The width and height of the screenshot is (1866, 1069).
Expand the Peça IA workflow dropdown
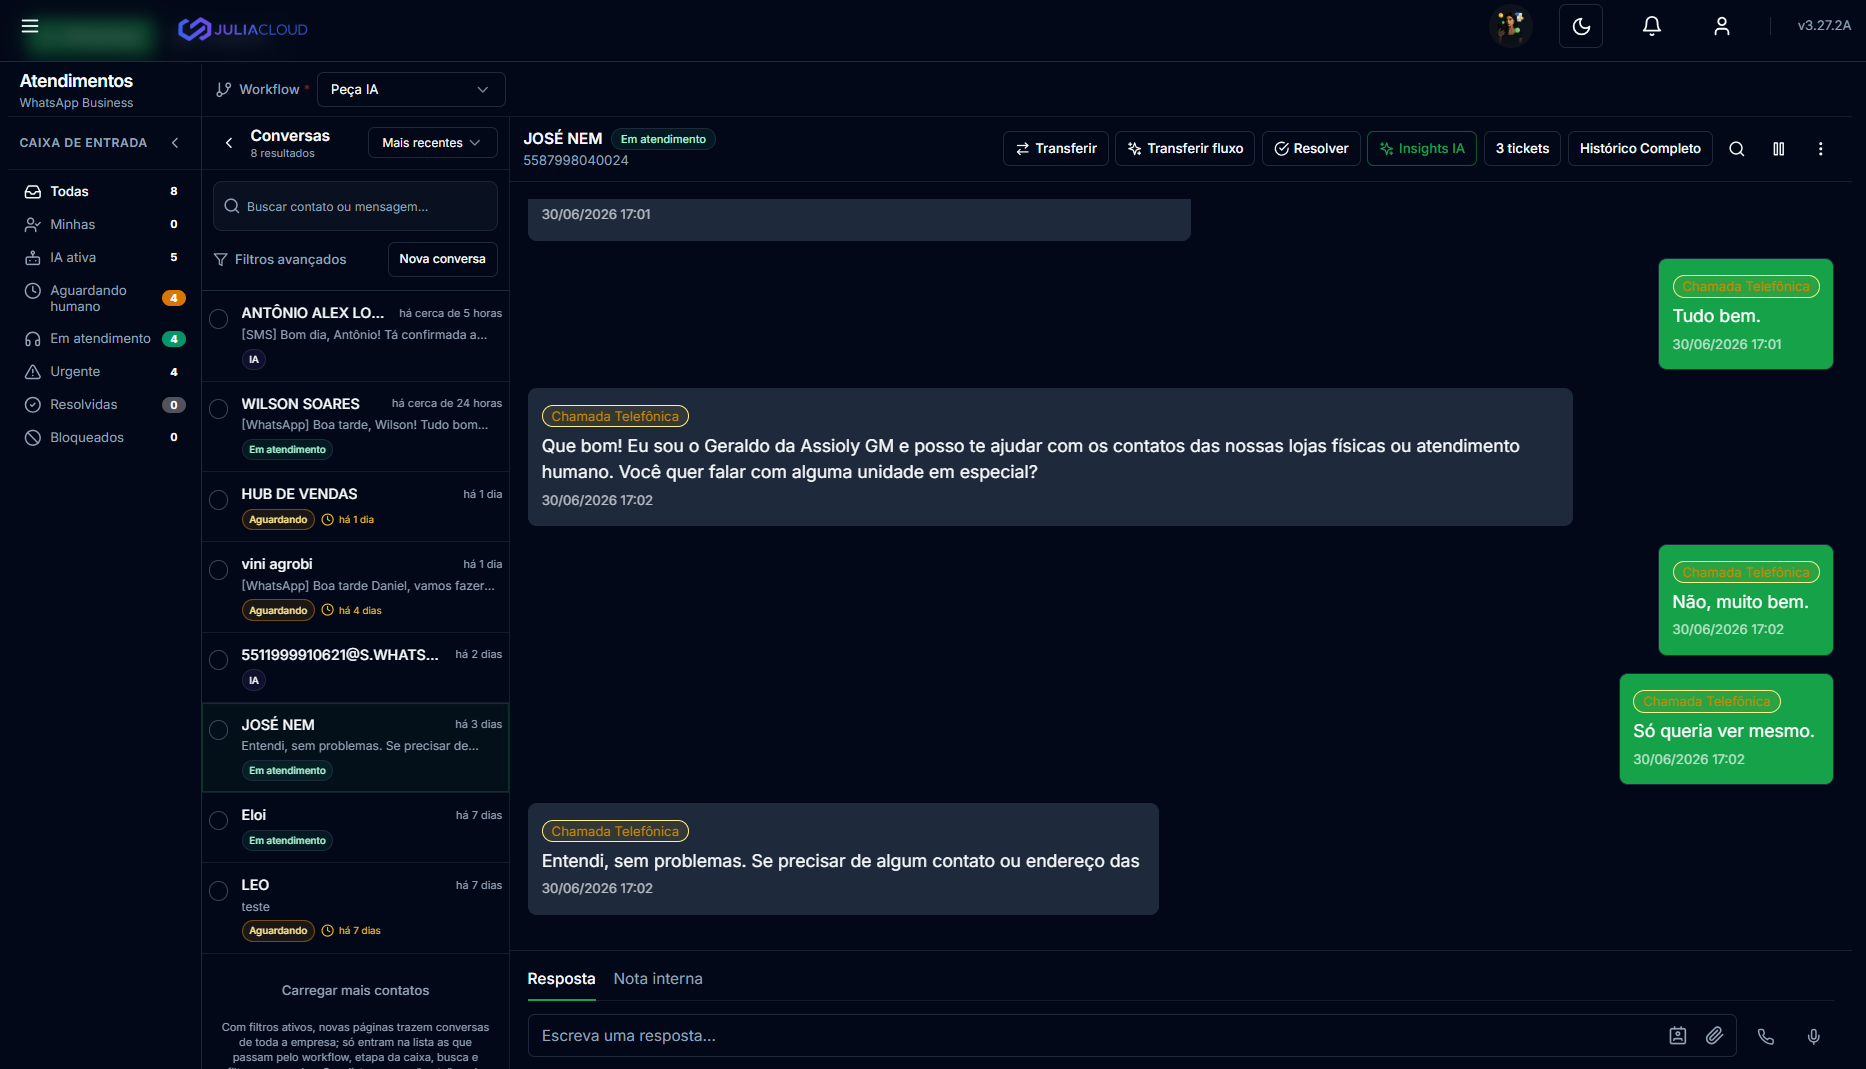(x=411, y=89)
